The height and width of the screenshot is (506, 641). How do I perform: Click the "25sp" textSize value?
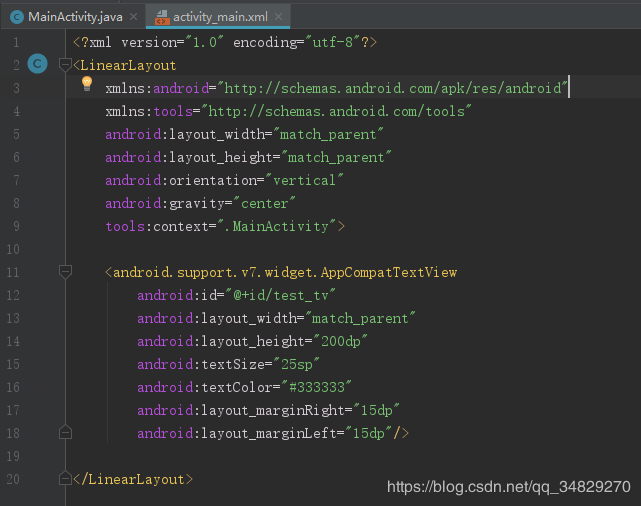(296, 364)
